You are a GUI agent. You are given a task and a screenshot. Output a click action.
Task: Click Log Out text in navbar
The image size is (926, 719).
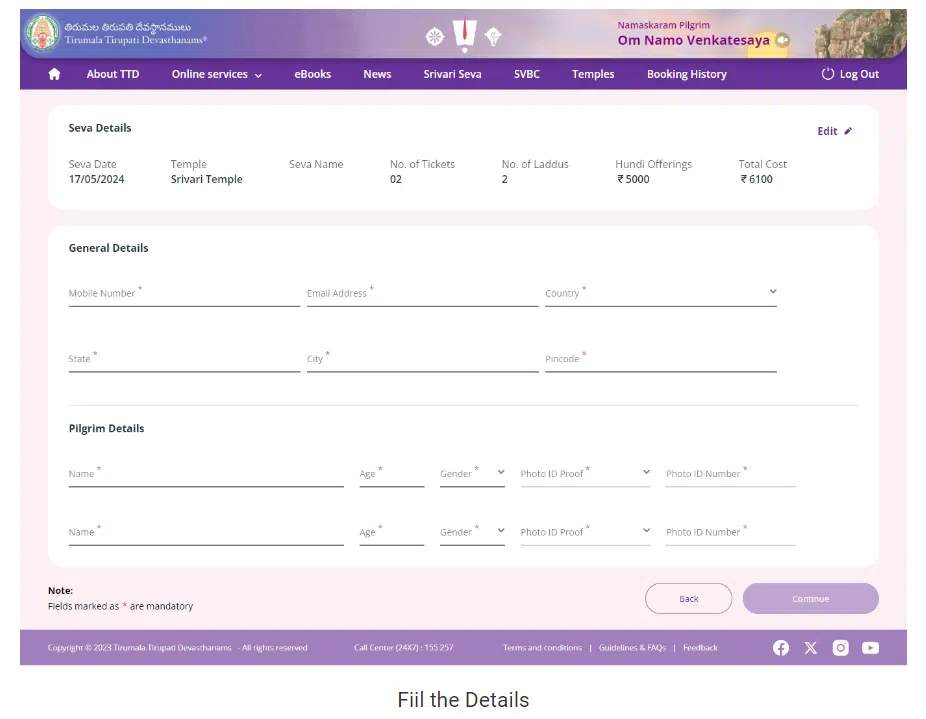(859, 74)
